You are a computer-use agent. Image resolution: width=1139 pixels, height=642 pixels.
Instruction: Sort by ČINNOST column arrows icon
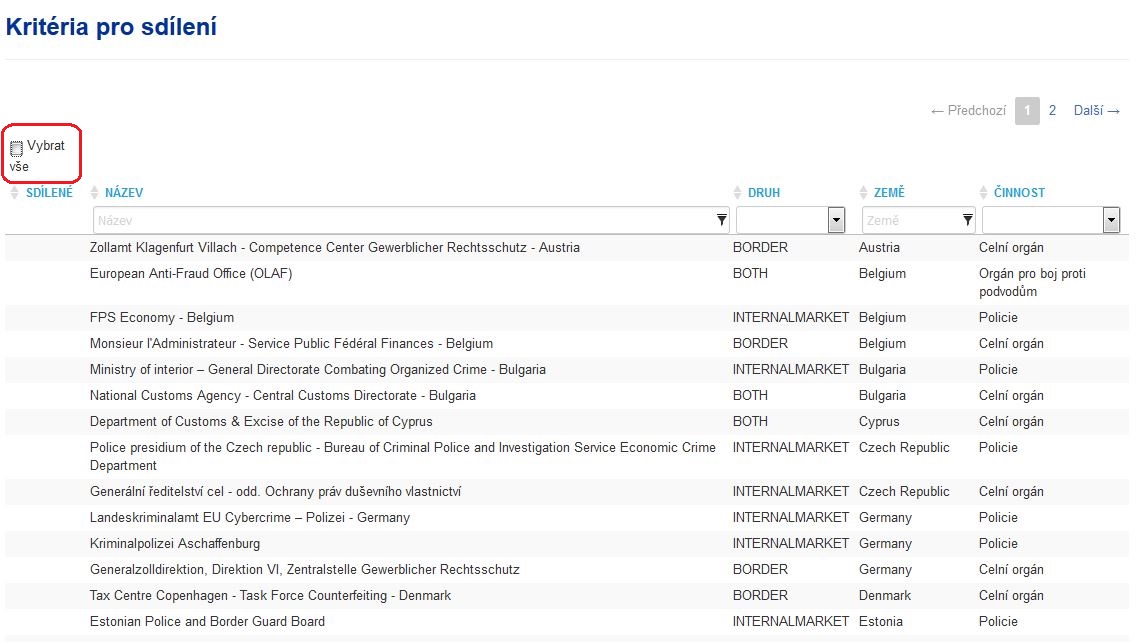coord(984,192)
